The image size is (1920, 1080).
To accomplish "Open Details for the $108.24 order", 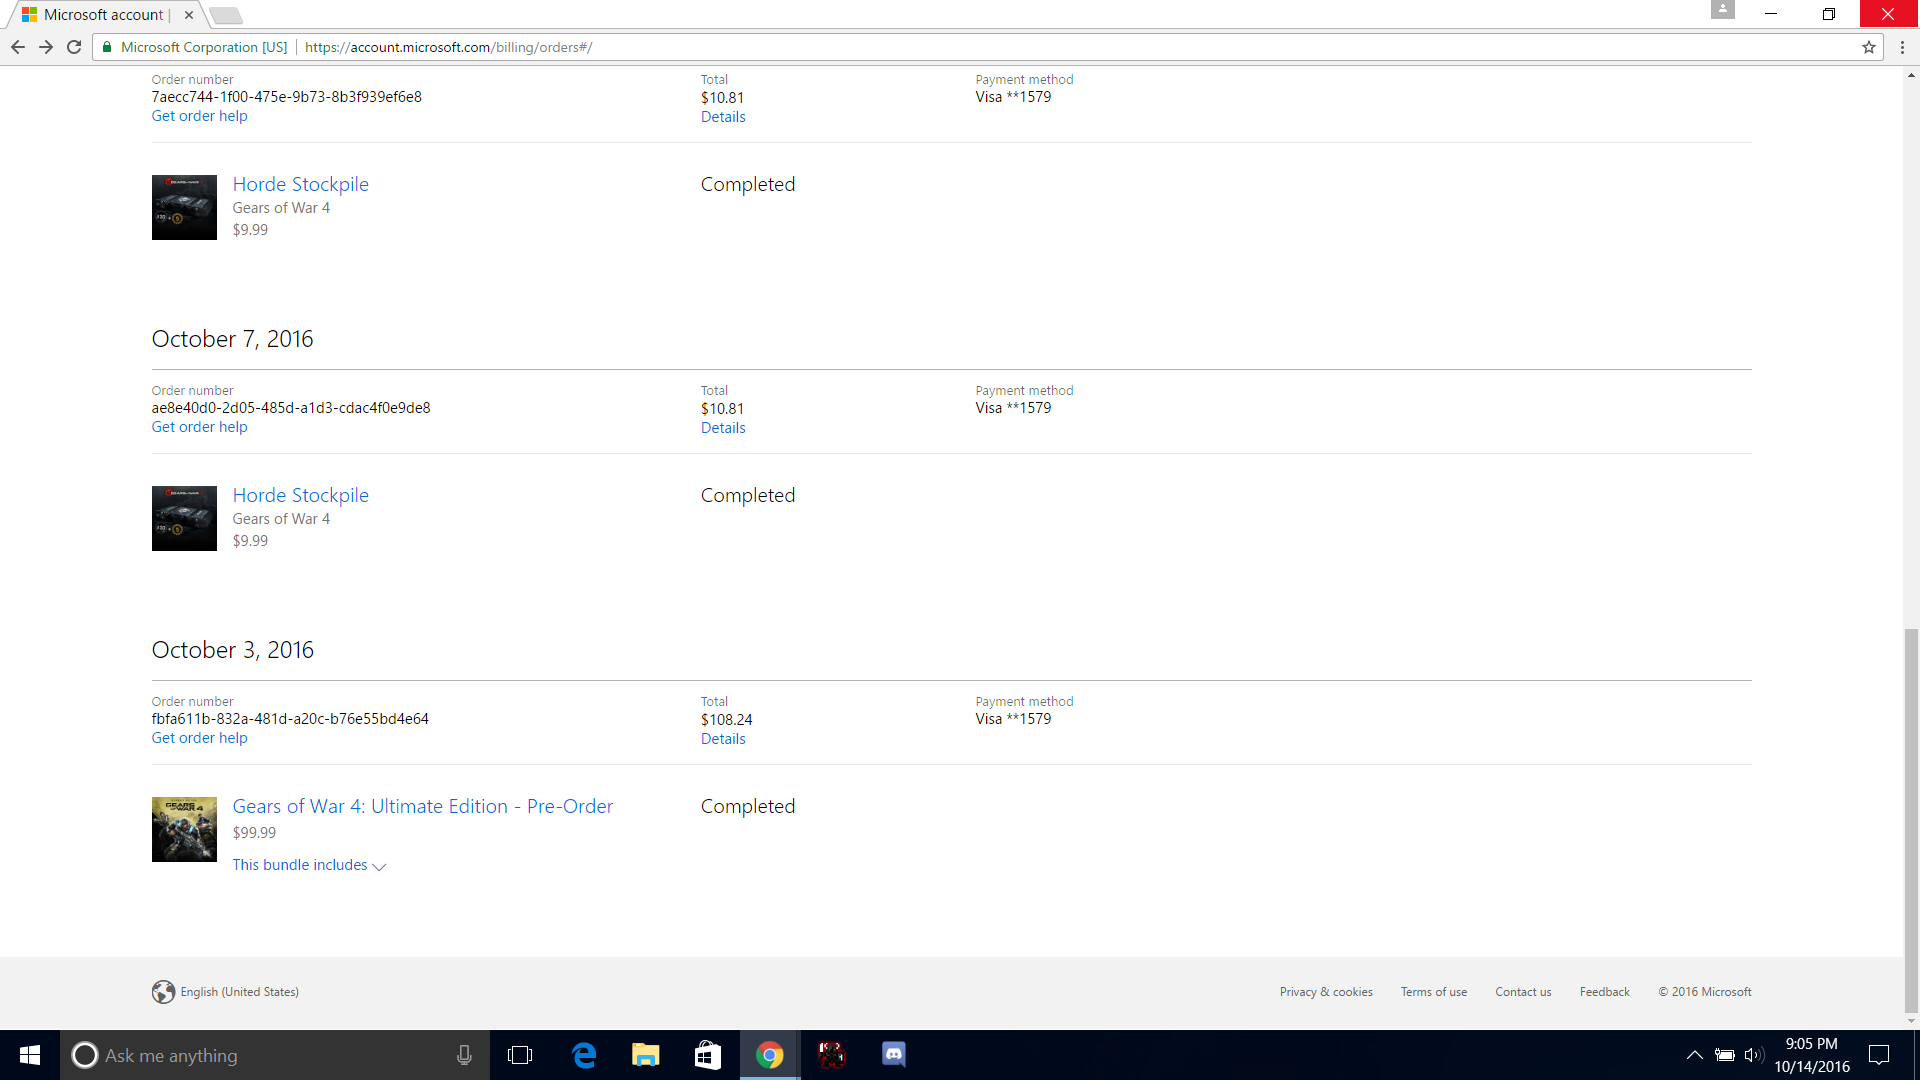I will (723, 739).
